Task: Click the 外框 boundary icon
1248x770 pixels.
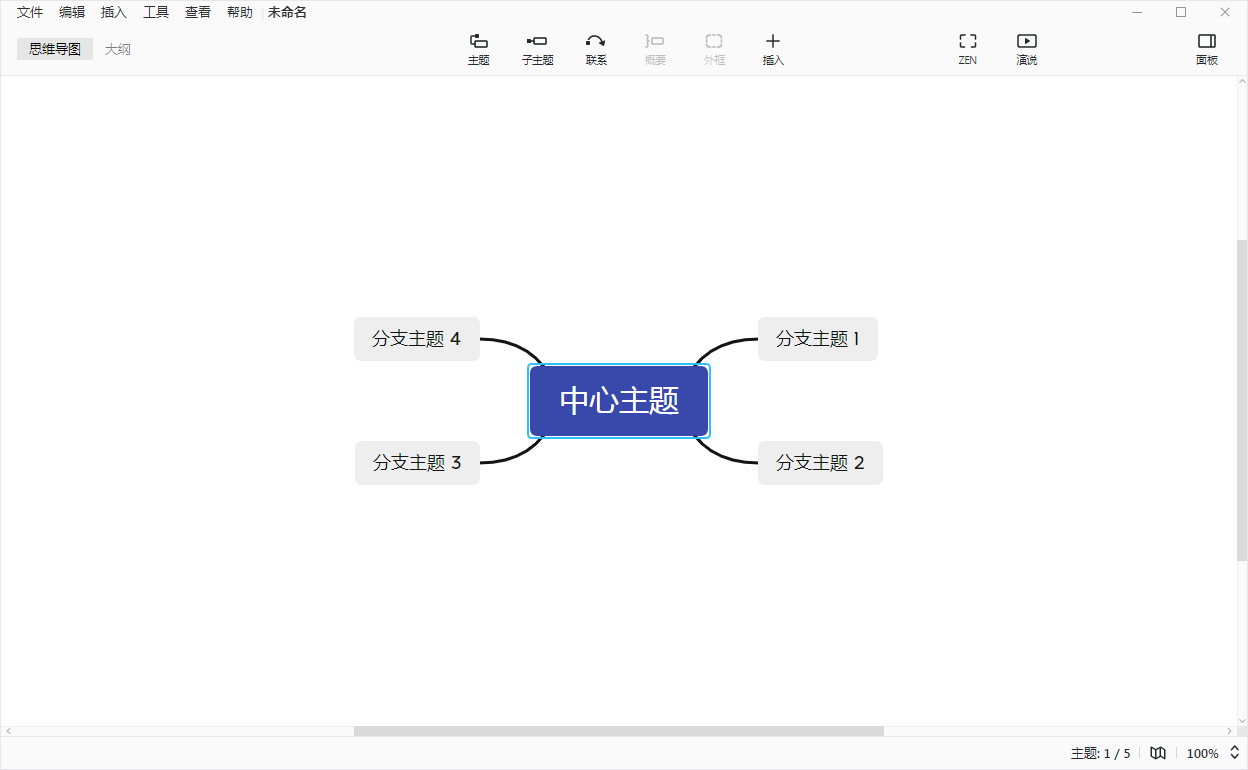Action: click(714, 49)
